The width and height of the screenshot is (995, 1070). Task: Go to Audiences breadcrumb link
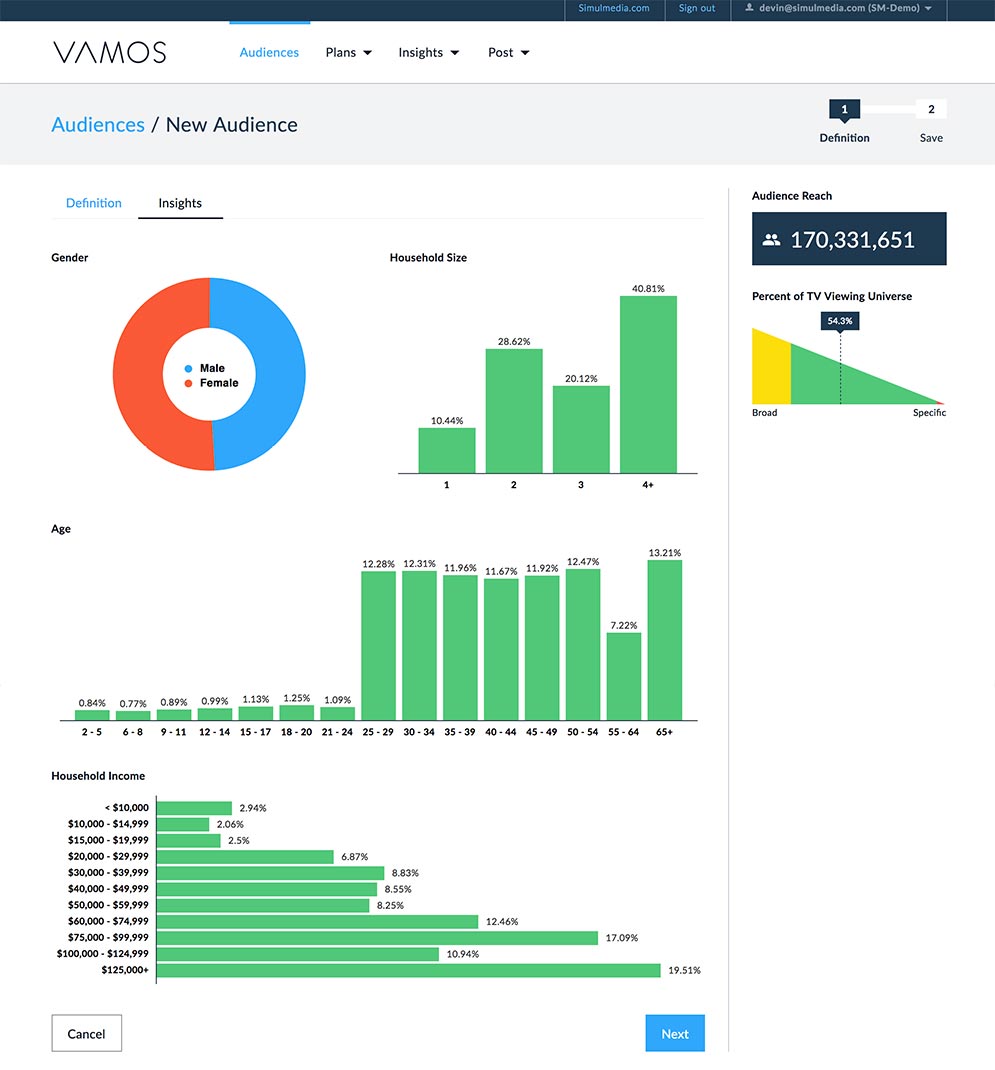click(x=98, y=125)
